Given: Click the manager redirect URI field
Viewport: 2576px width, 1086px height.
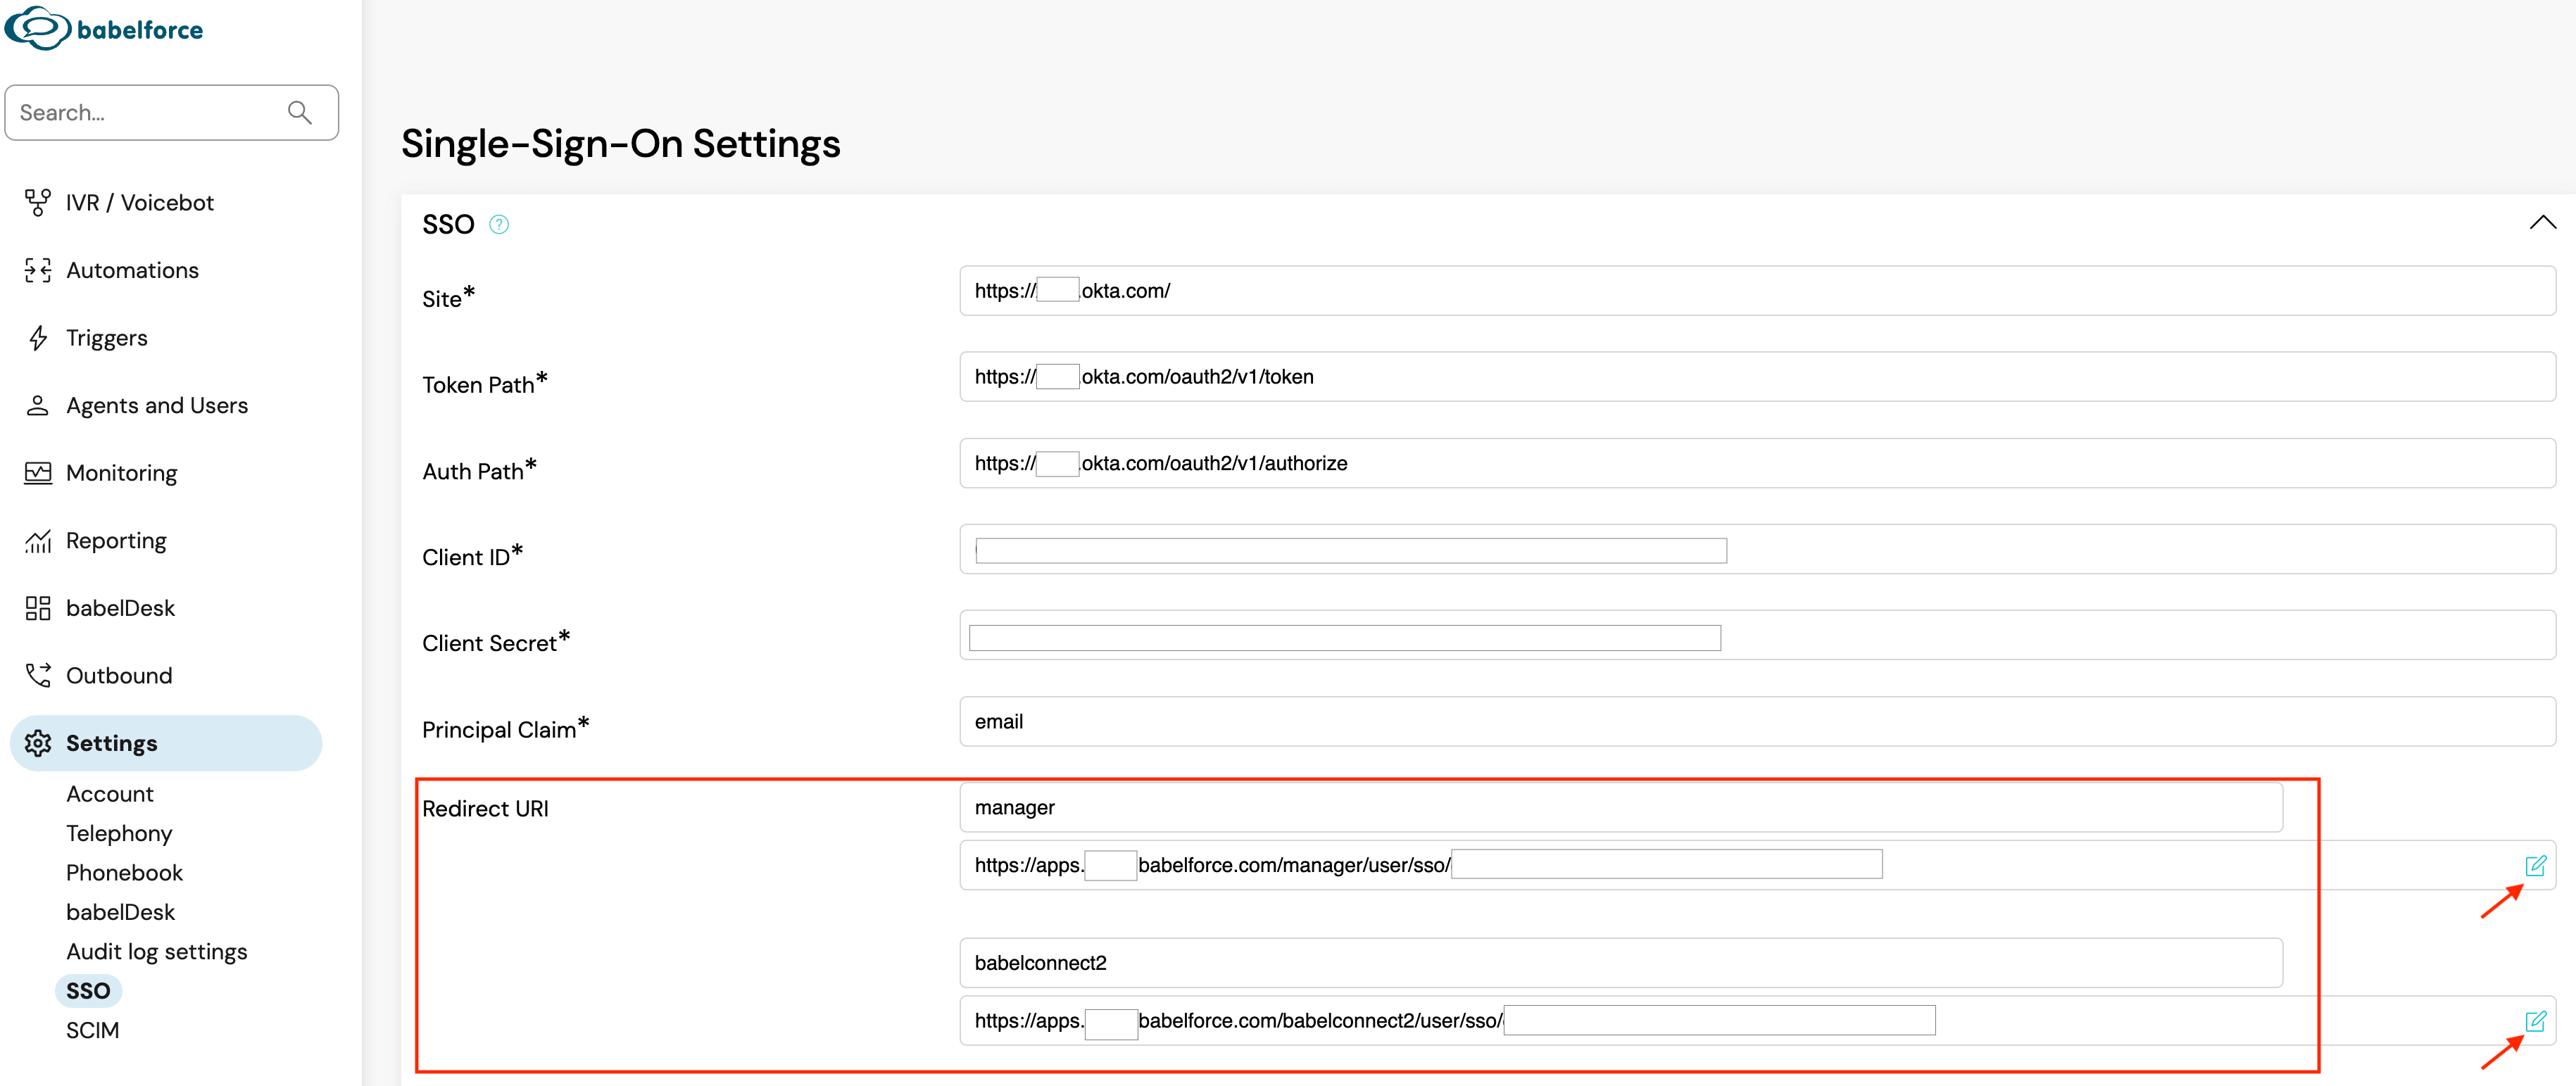Looking at the screenshot, I should 1757,865.
